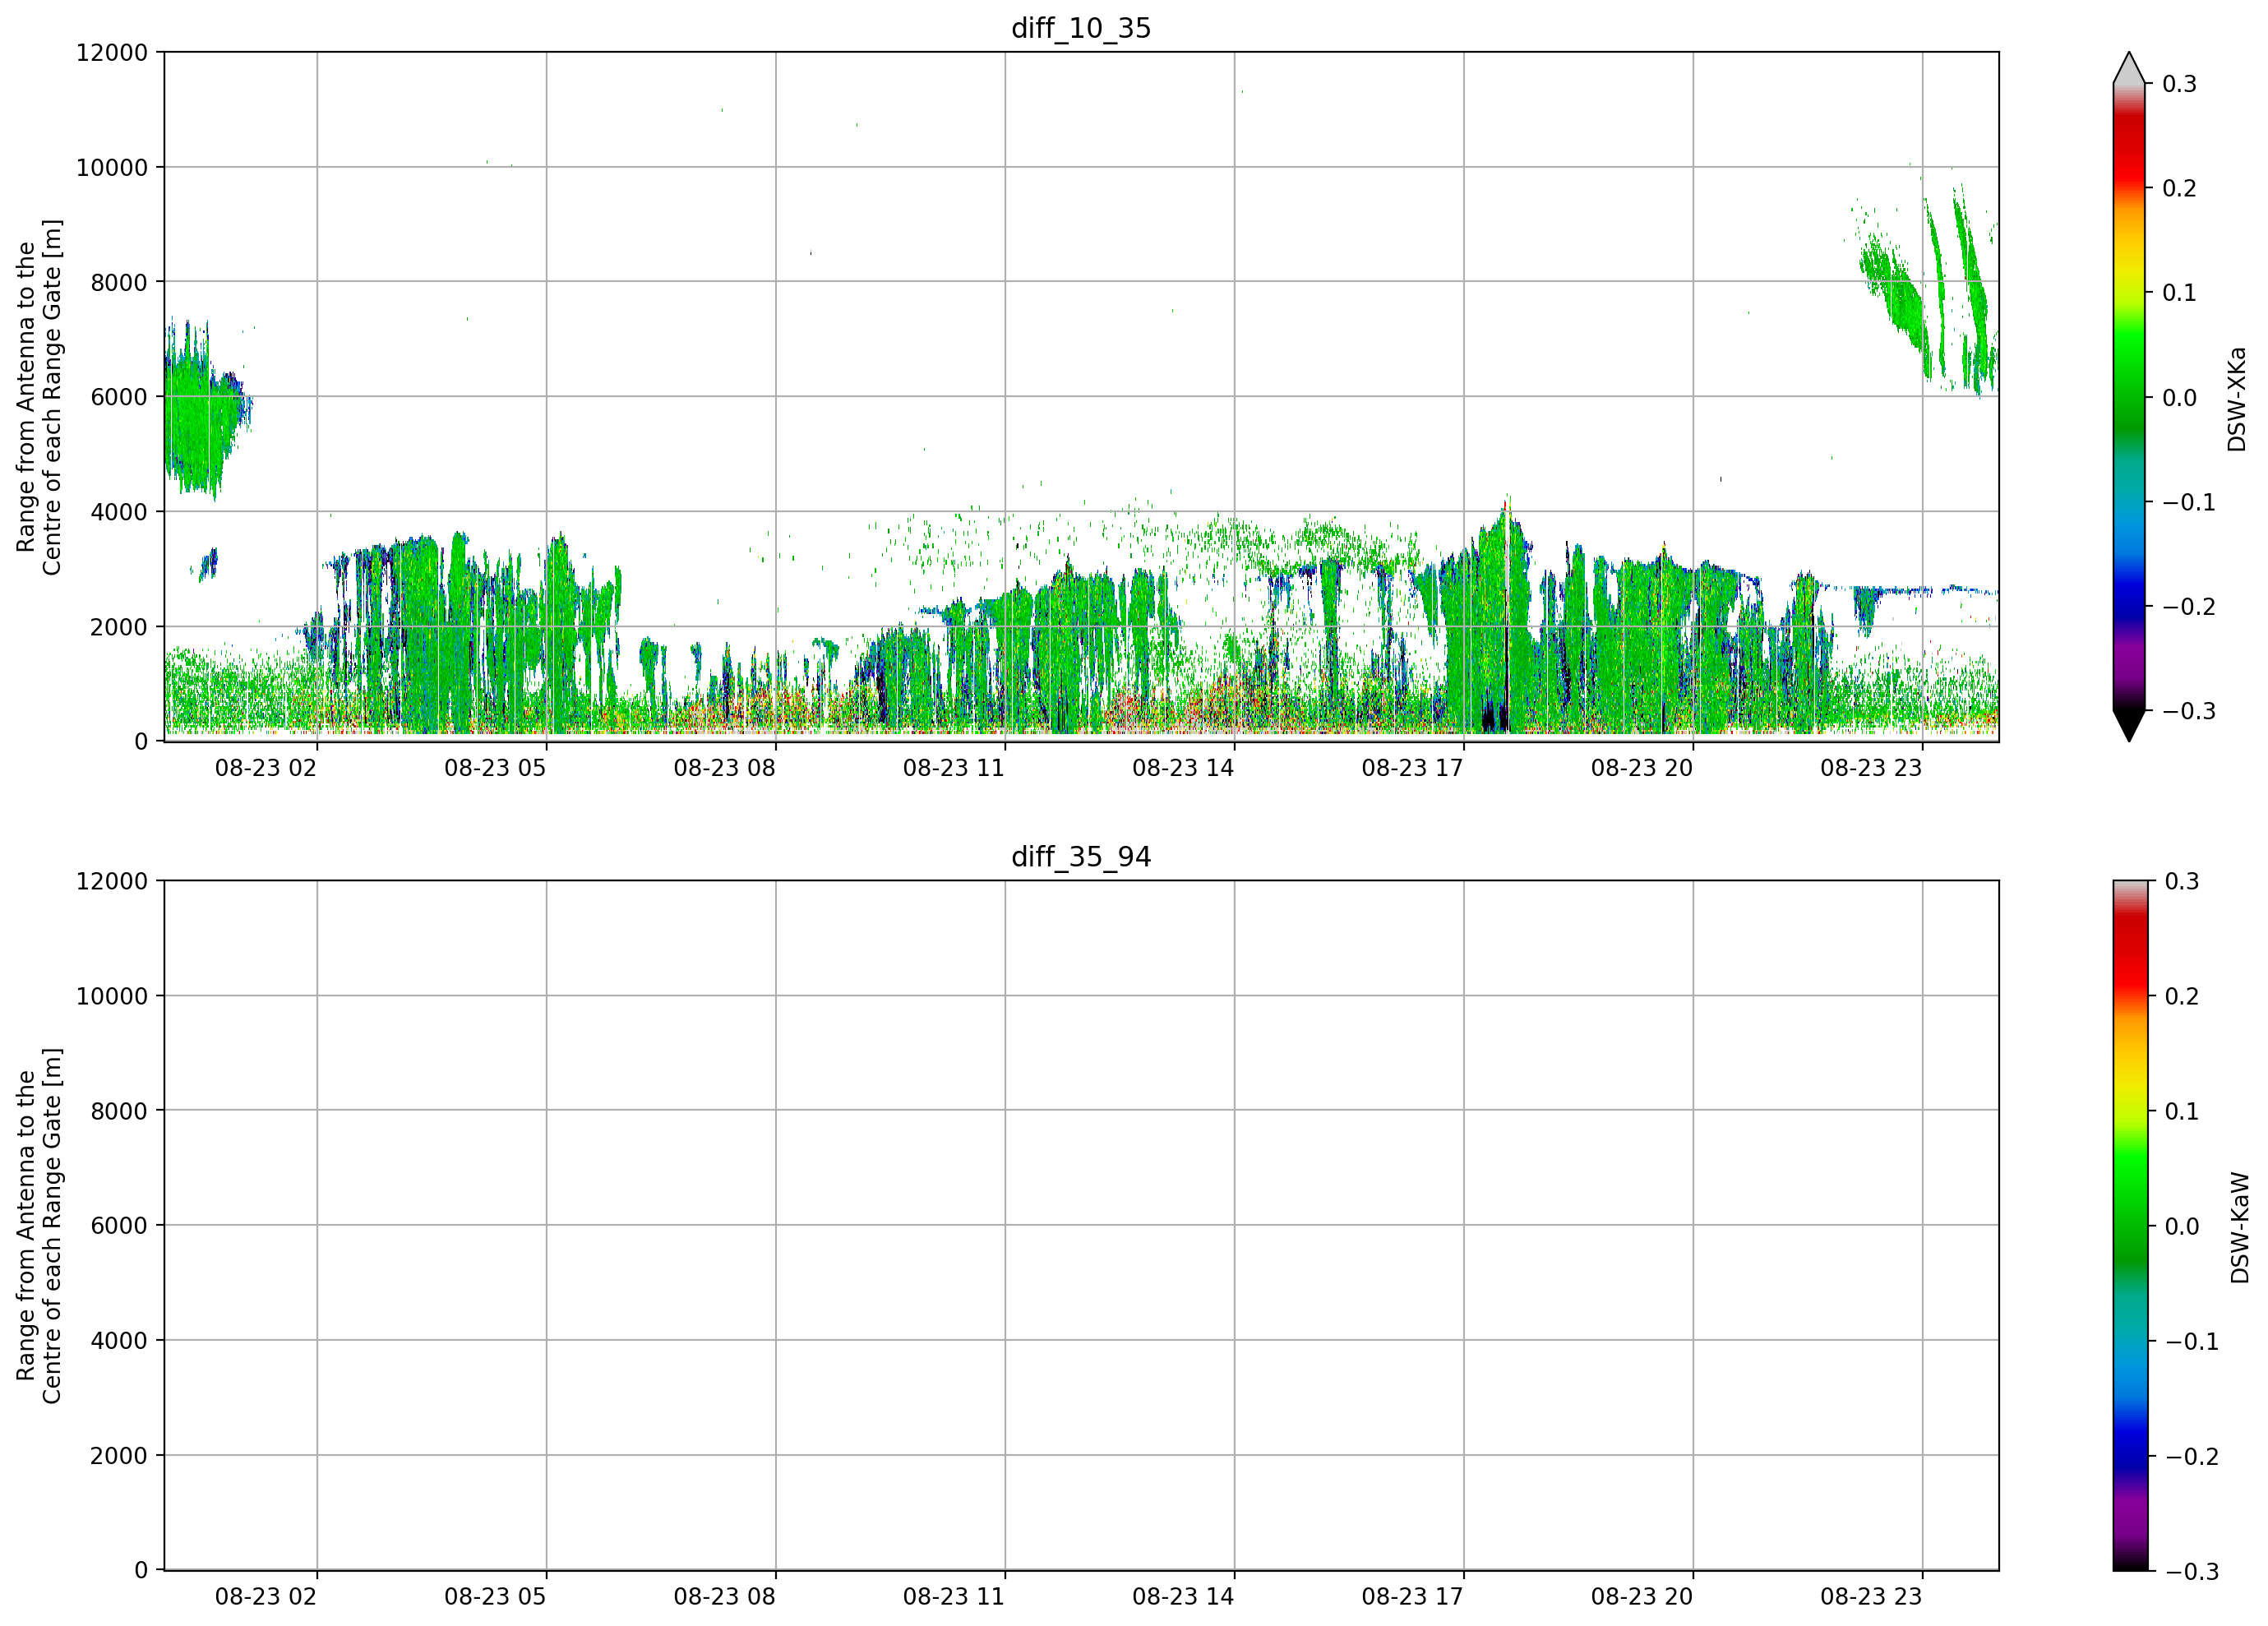Viewport: 2268px width, 1626px height.
Task: Click the 0.0 tick on DSW-XKa colorbar
Action: coord(2180,398)
